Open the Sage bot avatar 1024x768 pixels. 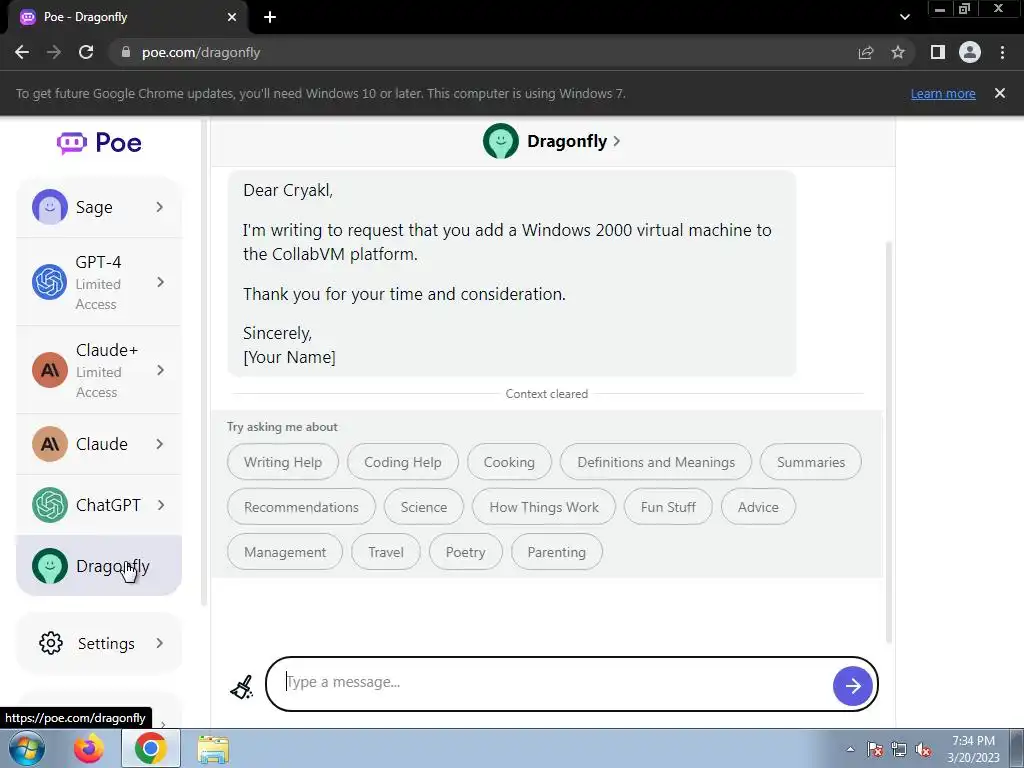pos(50,207)
